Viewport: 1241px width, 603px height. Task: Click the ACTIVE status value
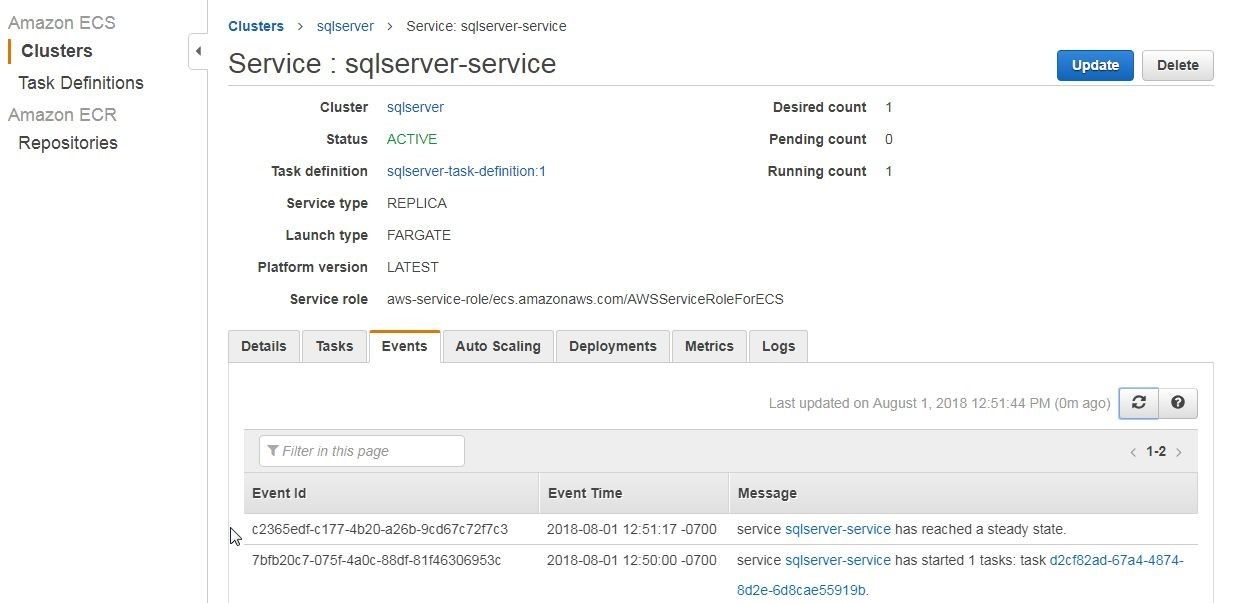pyautogui.click(x=412, y=139)
